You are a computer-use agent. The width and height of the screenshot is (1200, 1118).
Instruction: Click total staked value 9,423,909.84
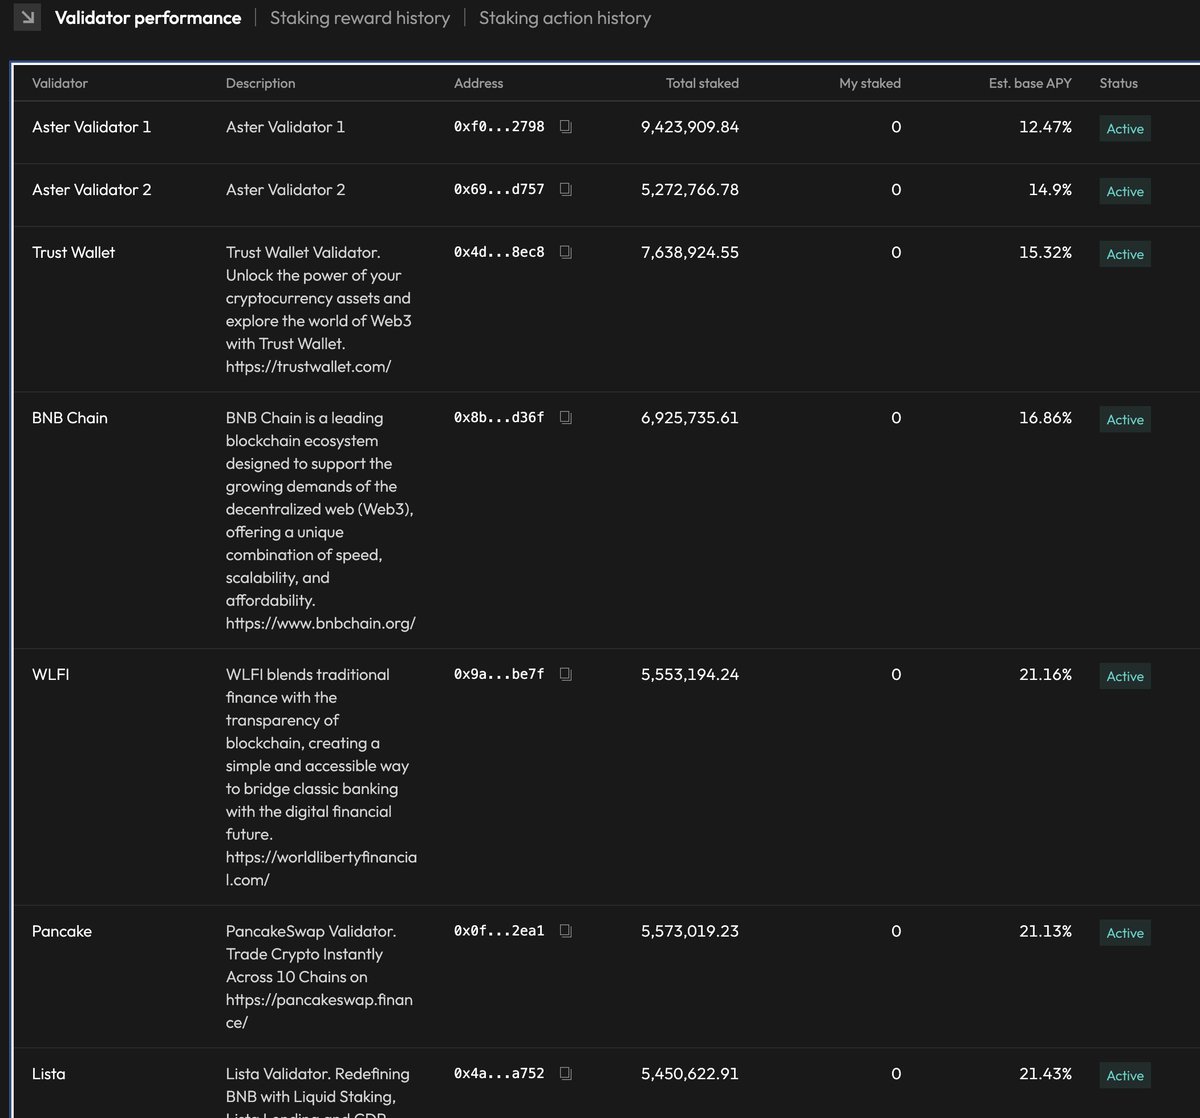click(690, 127)
